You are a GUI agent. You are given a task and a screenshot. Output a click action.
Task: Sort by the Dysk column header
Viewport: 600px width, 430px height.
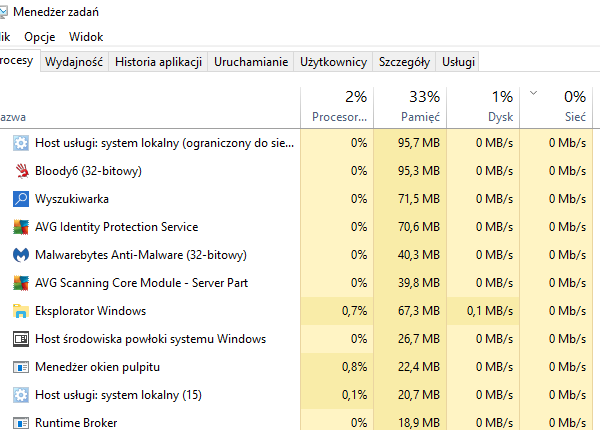point(483,108)
